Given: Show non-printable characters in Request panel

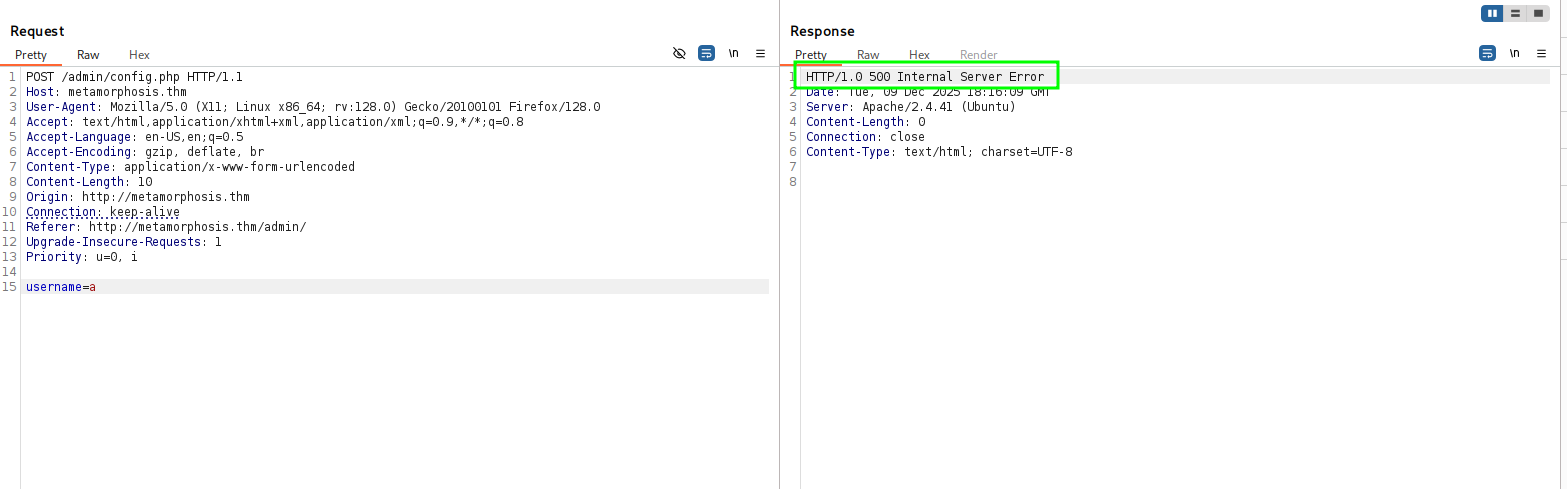Looking at the screenshot, I should click(x=733, y=53).
